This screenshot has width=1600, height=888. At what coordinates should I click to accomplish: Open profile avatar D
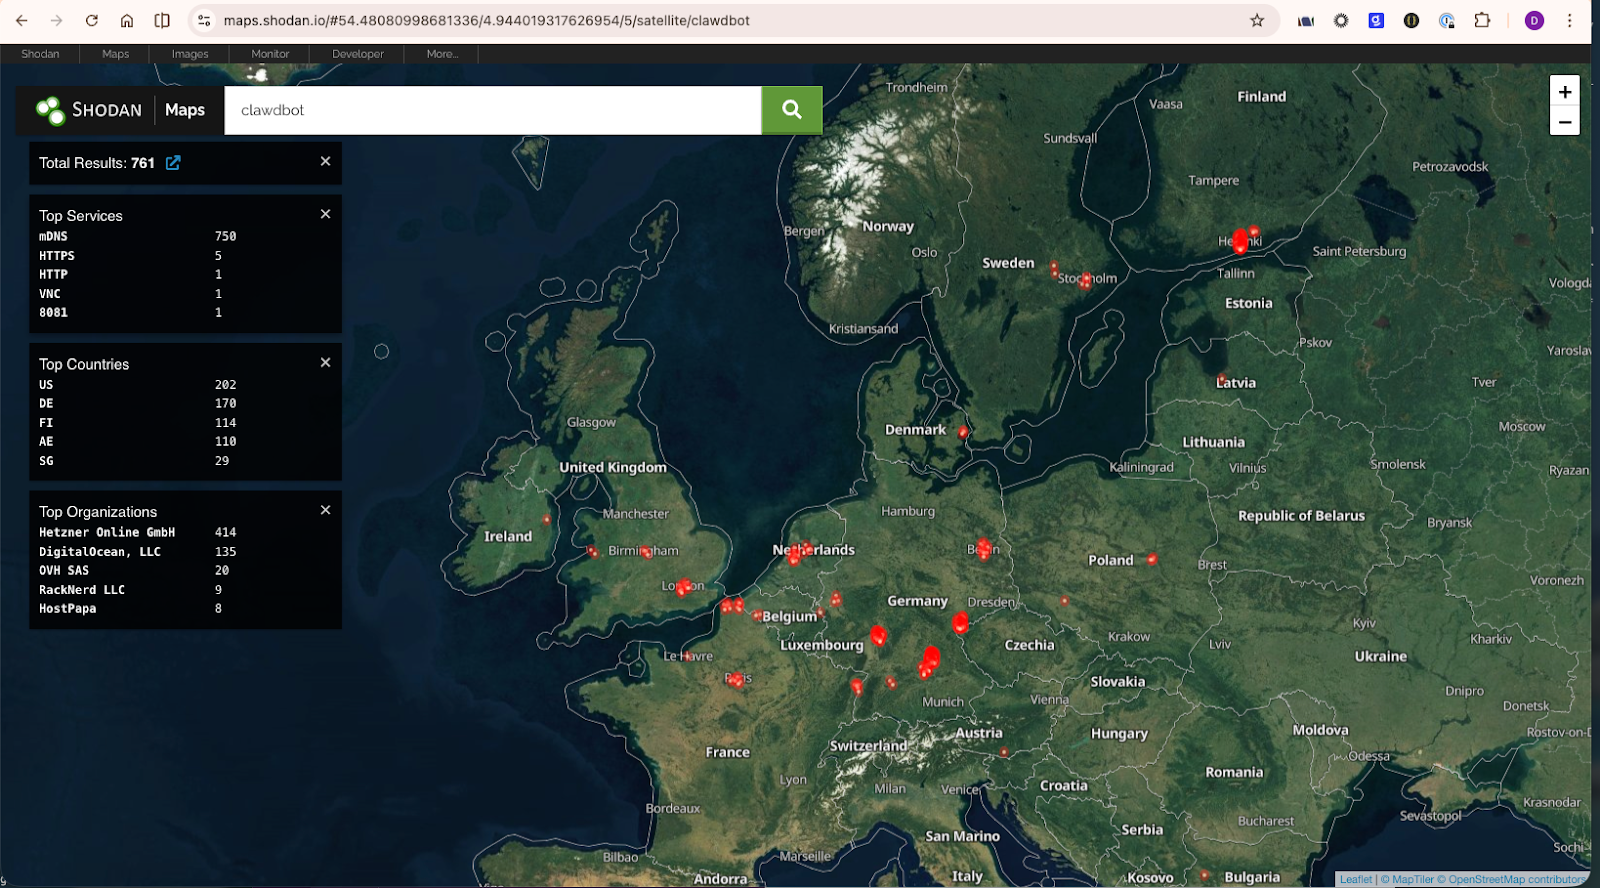point(1534,20)
